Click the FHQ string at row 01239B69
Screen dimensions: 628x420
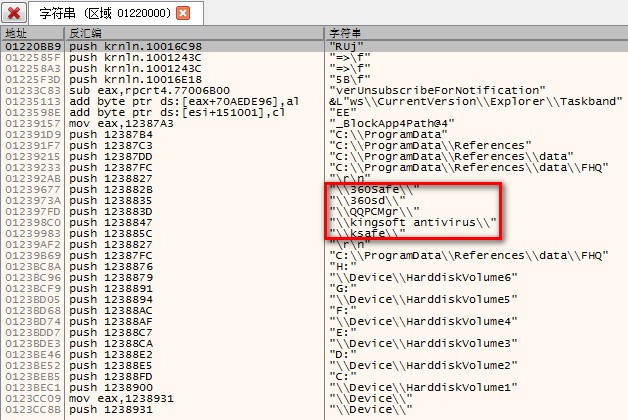tap(469, 255)
